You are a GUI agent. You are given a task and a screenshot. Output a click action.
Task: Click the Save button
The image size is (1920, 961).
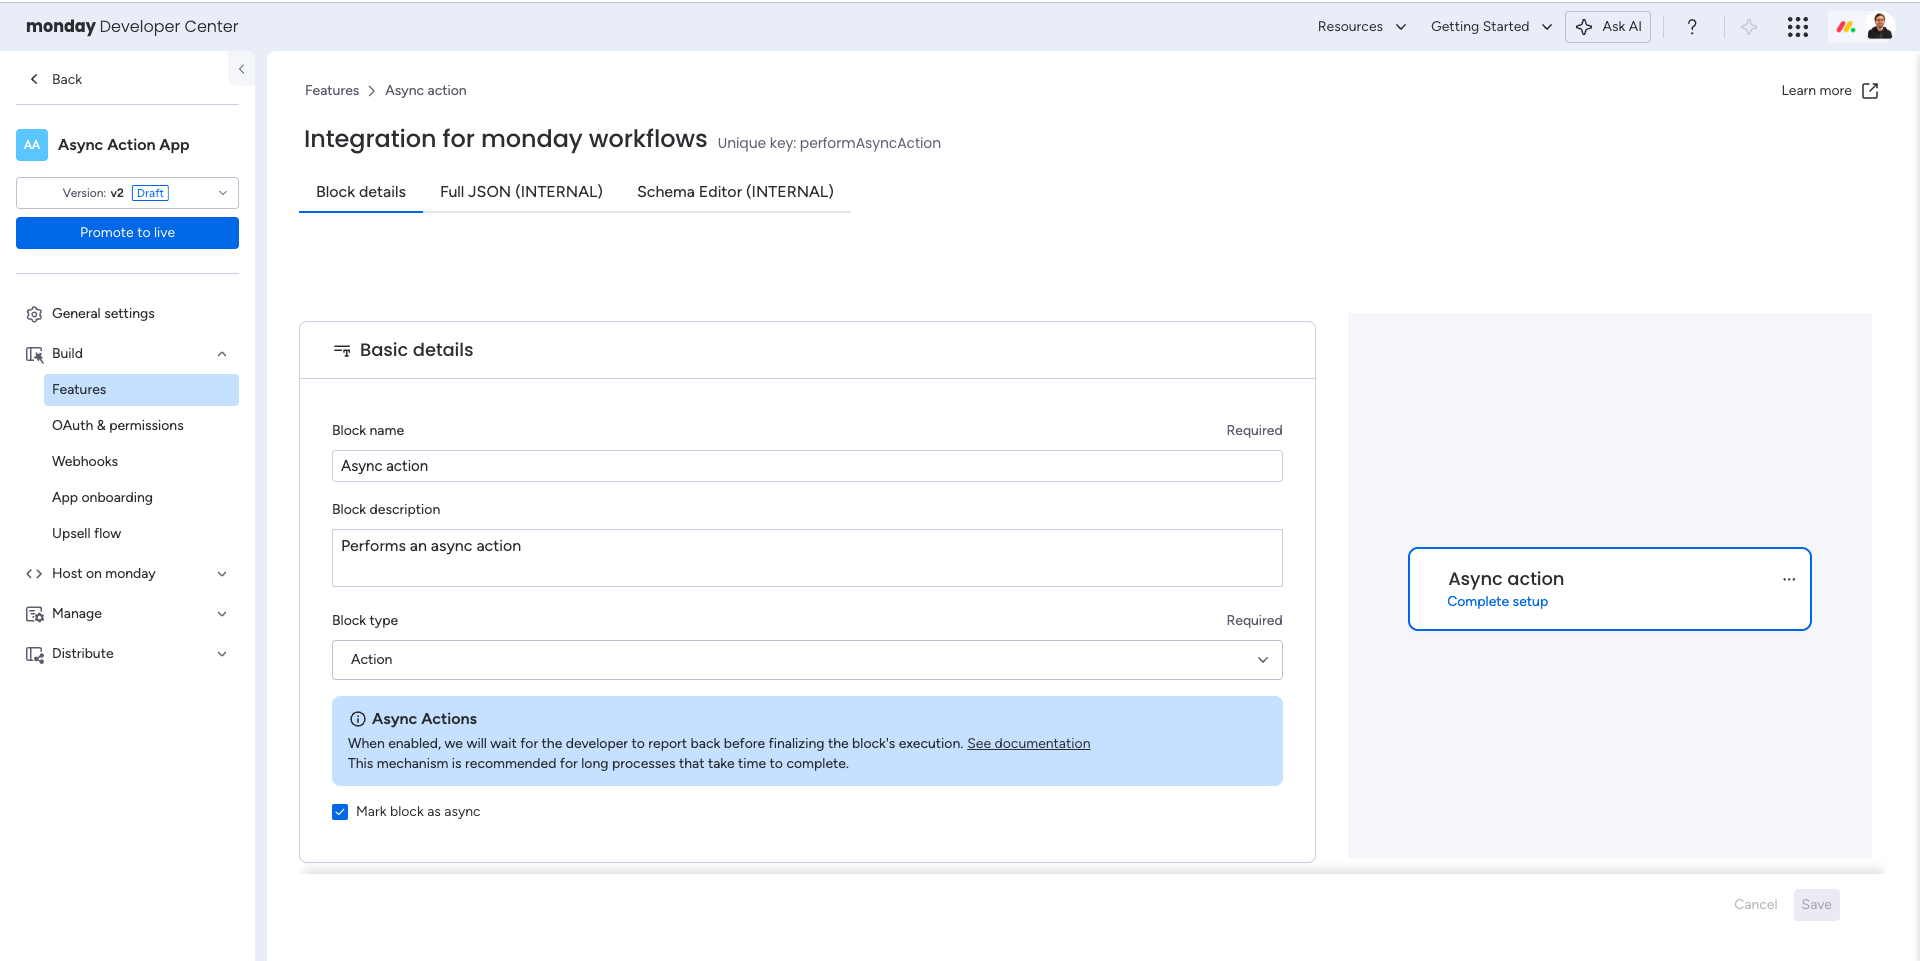point(1816,905)
